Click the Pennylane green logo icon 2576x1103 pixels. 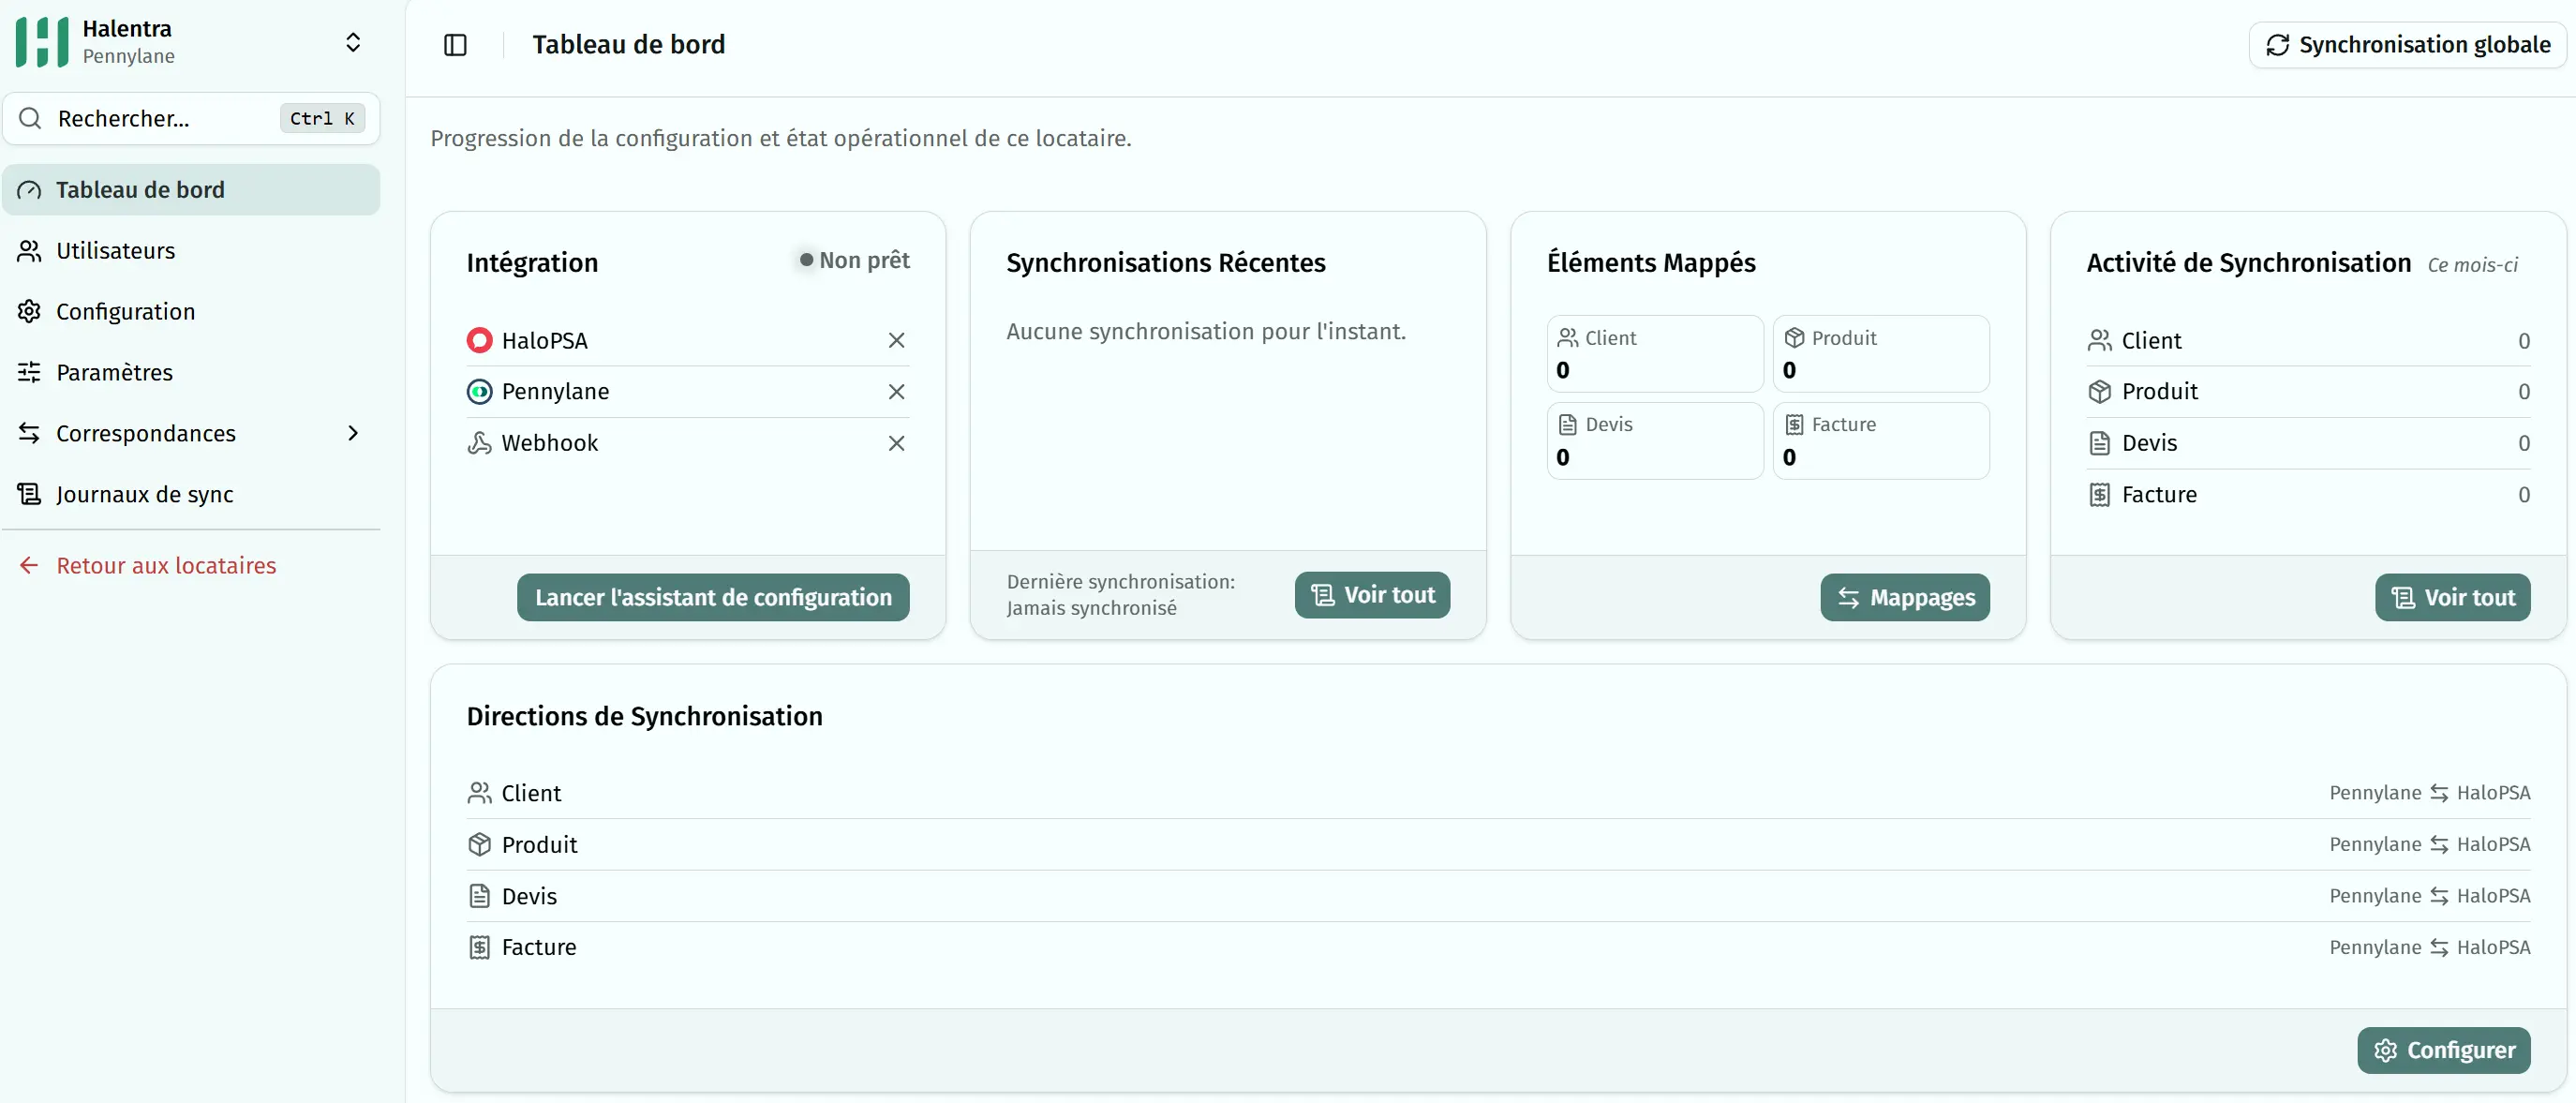(x=480, y=391)
